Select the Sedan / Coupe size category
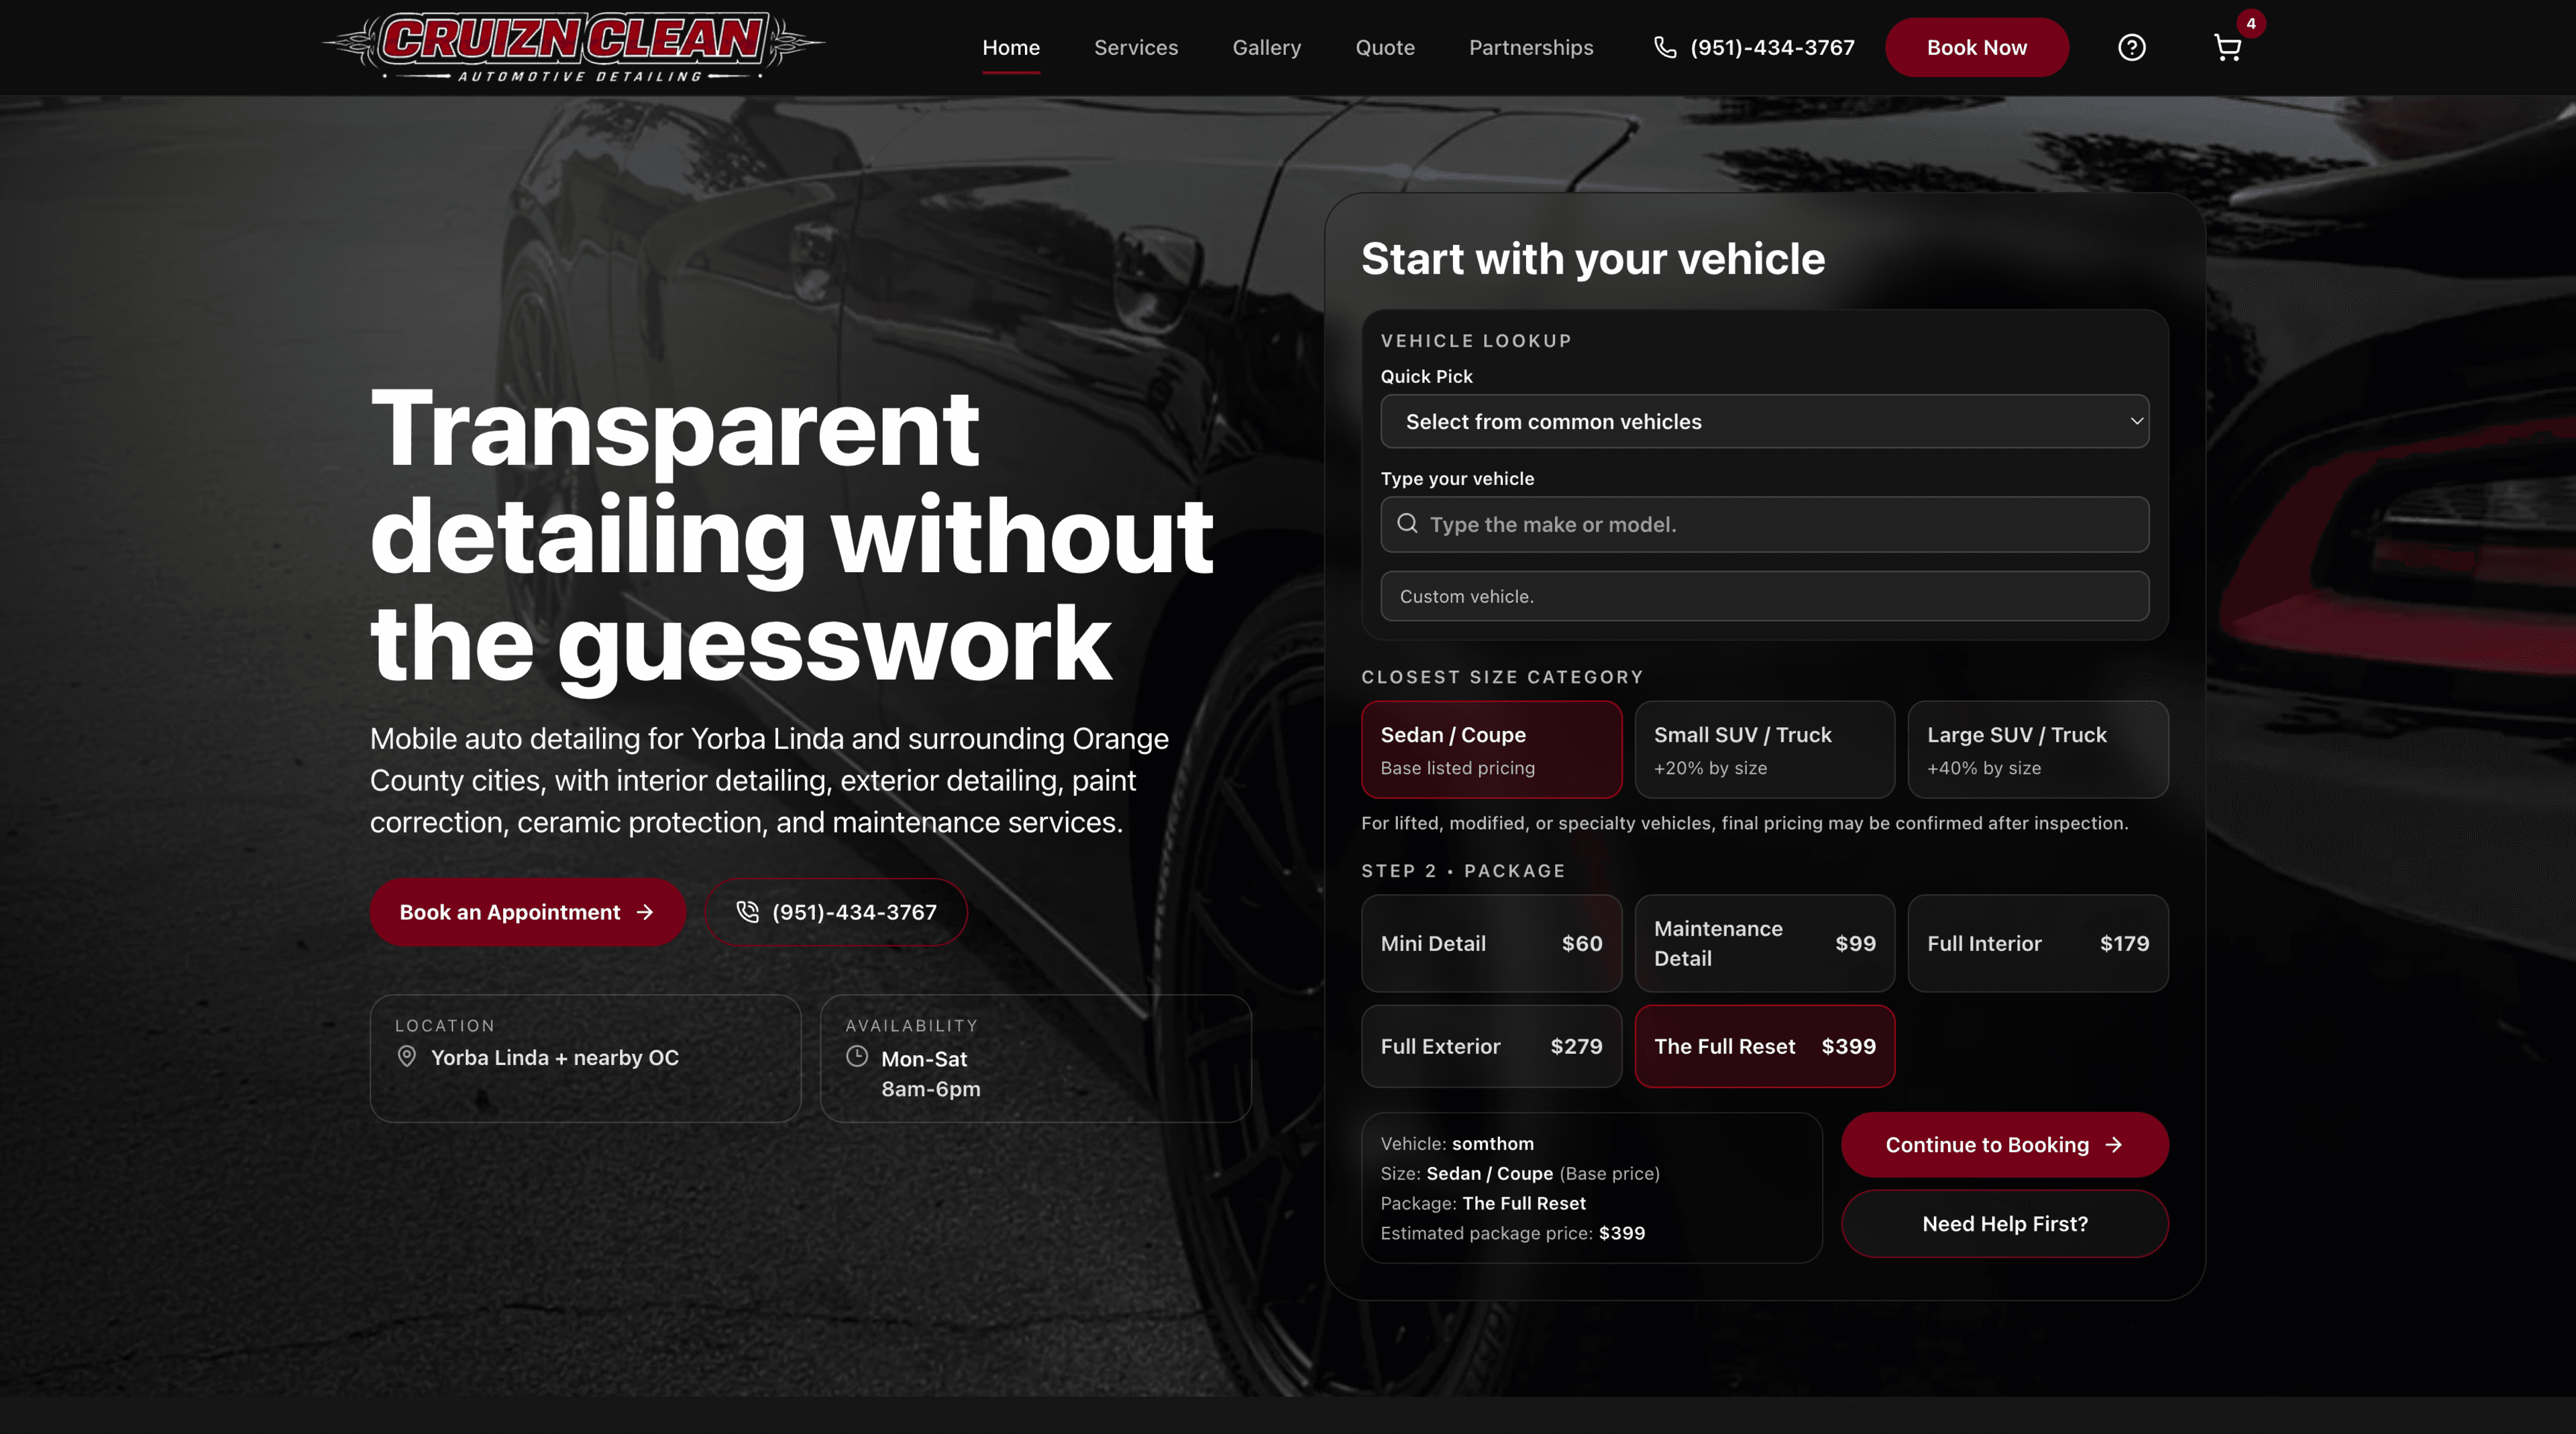 pos(1491,749)
